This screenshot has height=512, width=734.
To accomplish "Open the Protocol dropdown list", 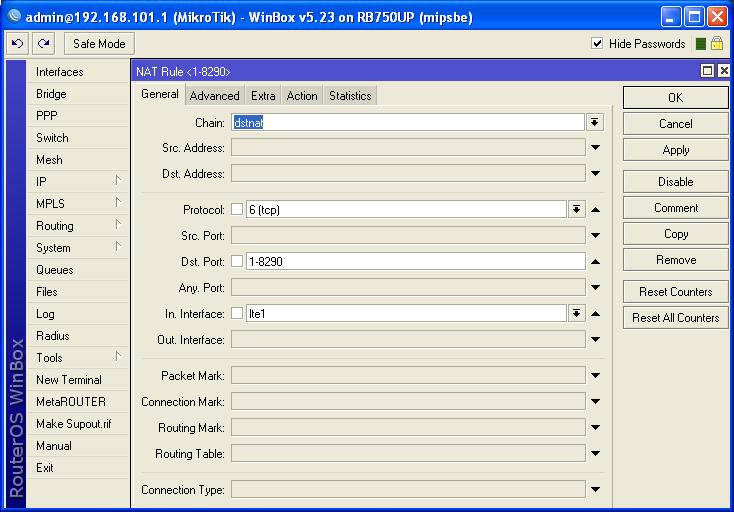I will (577, 209).
